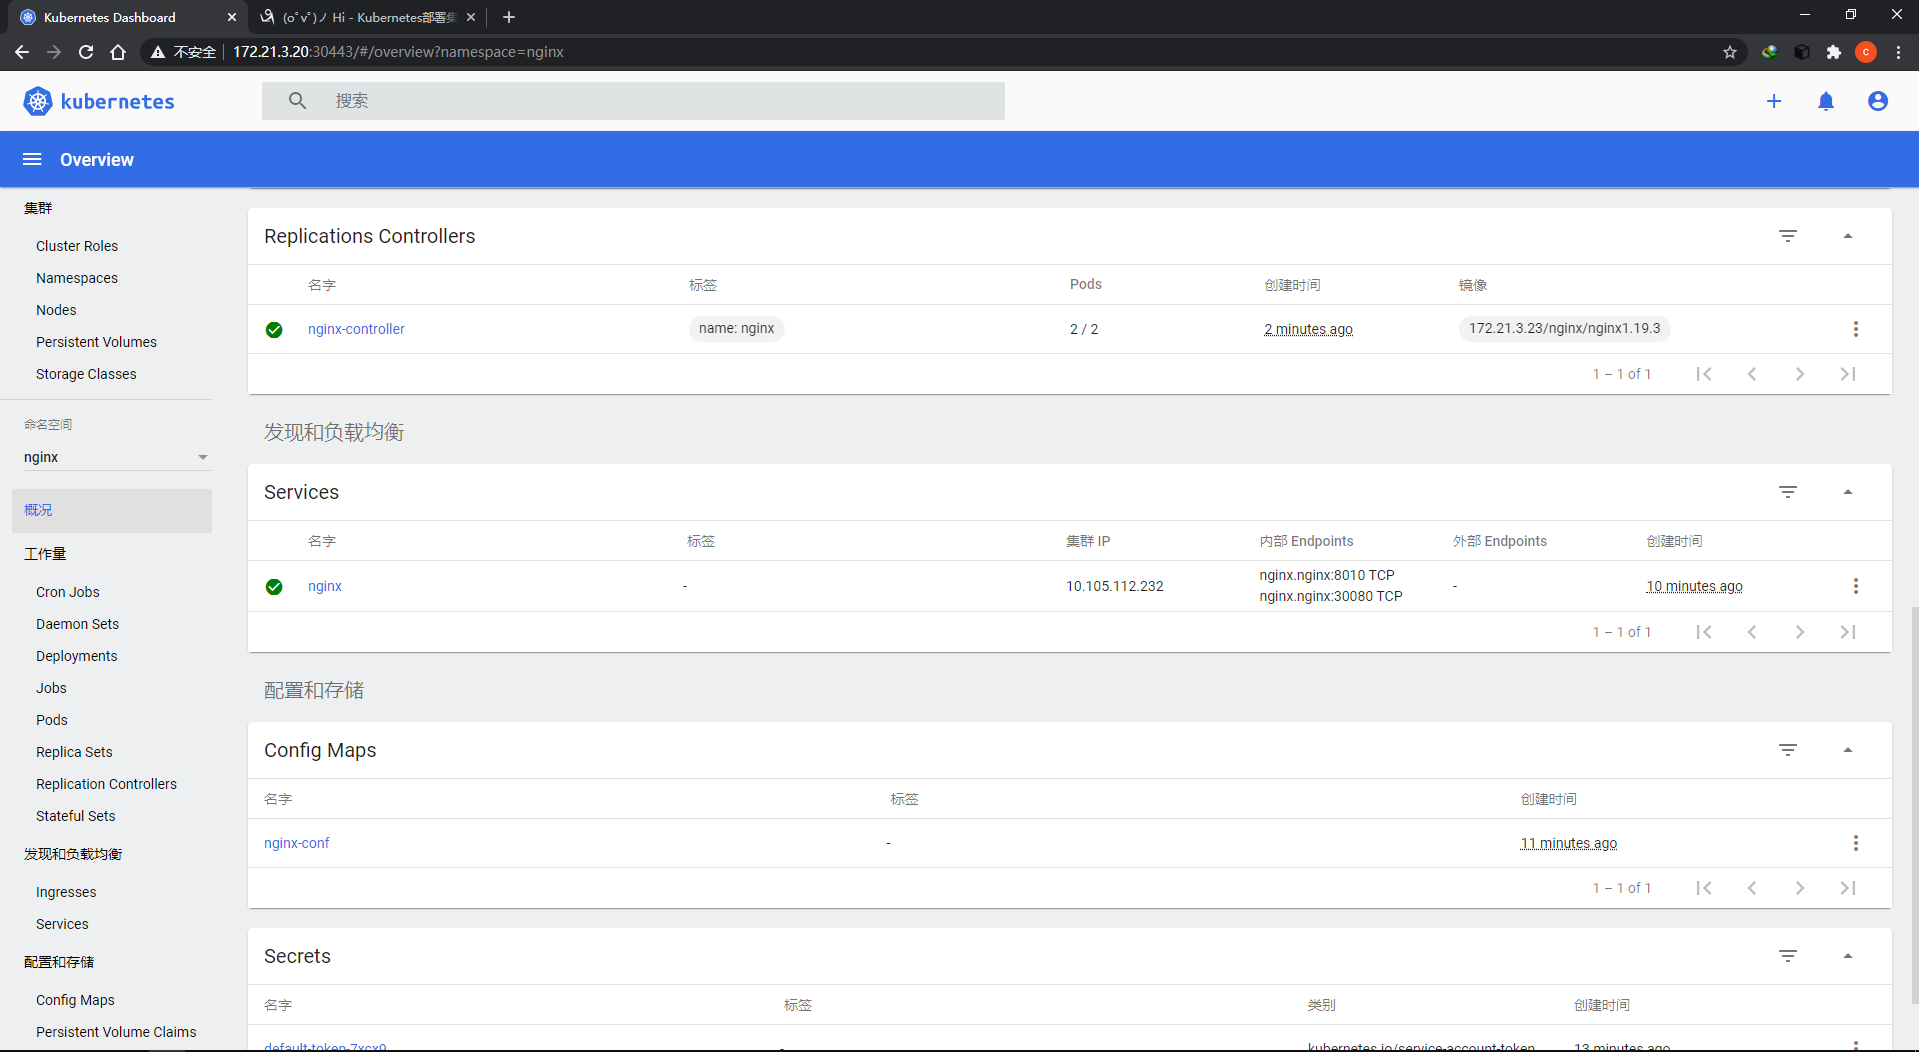The image size is (1919, 1052).
Task: Go to first page of Config Maps
Action: [x=1704, y=888]
